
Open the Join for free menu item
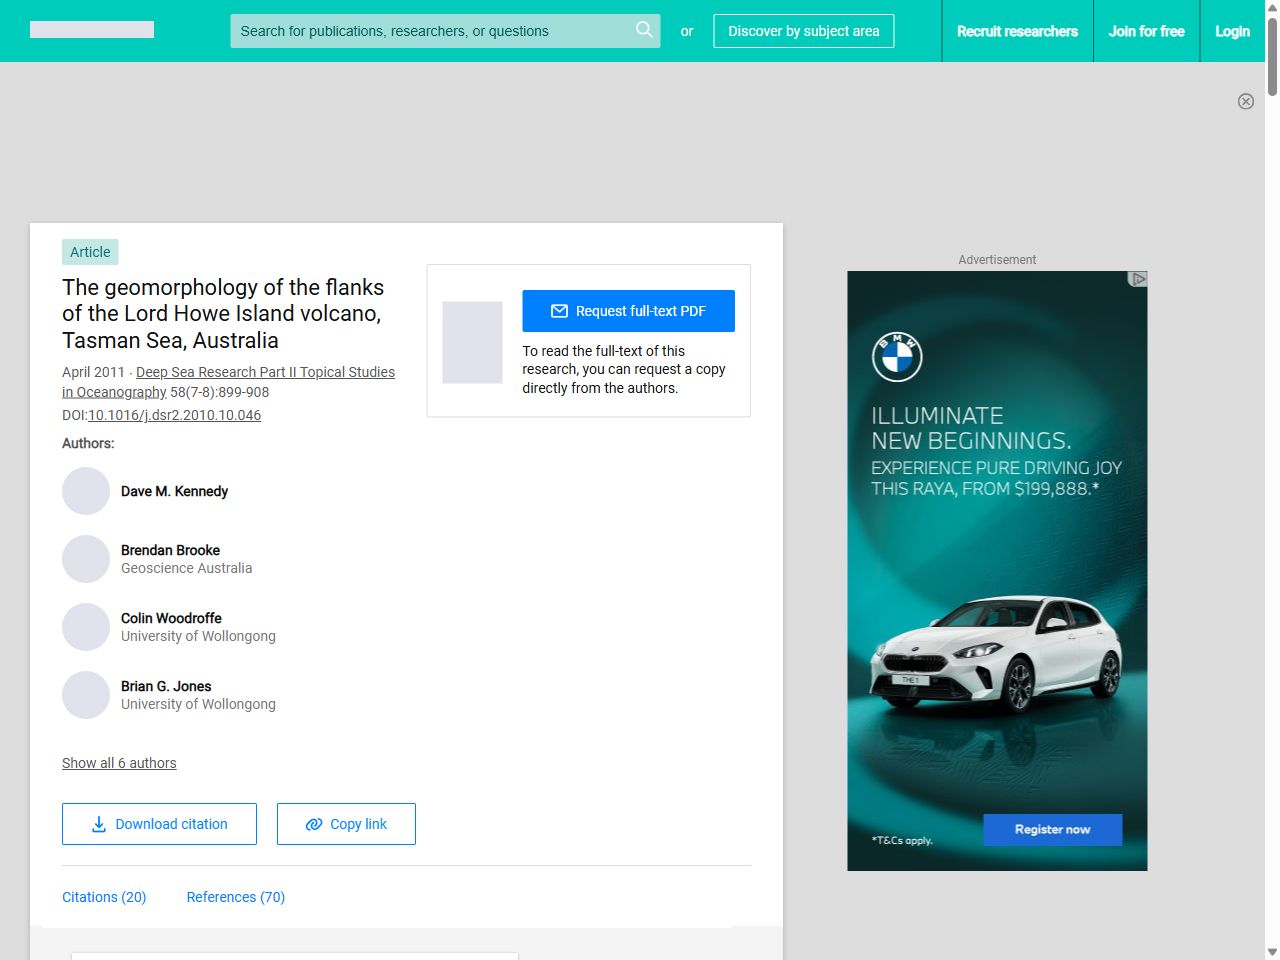[x=1146, y=31]
